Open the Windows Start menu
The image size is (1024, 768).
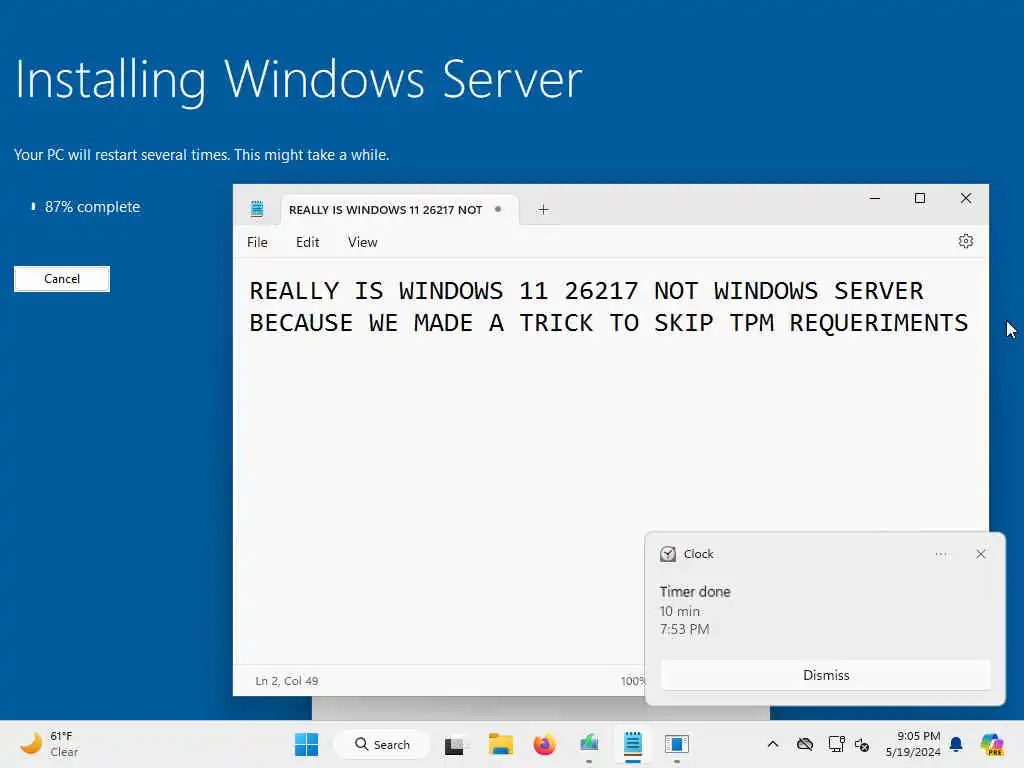tap(306, 744)
